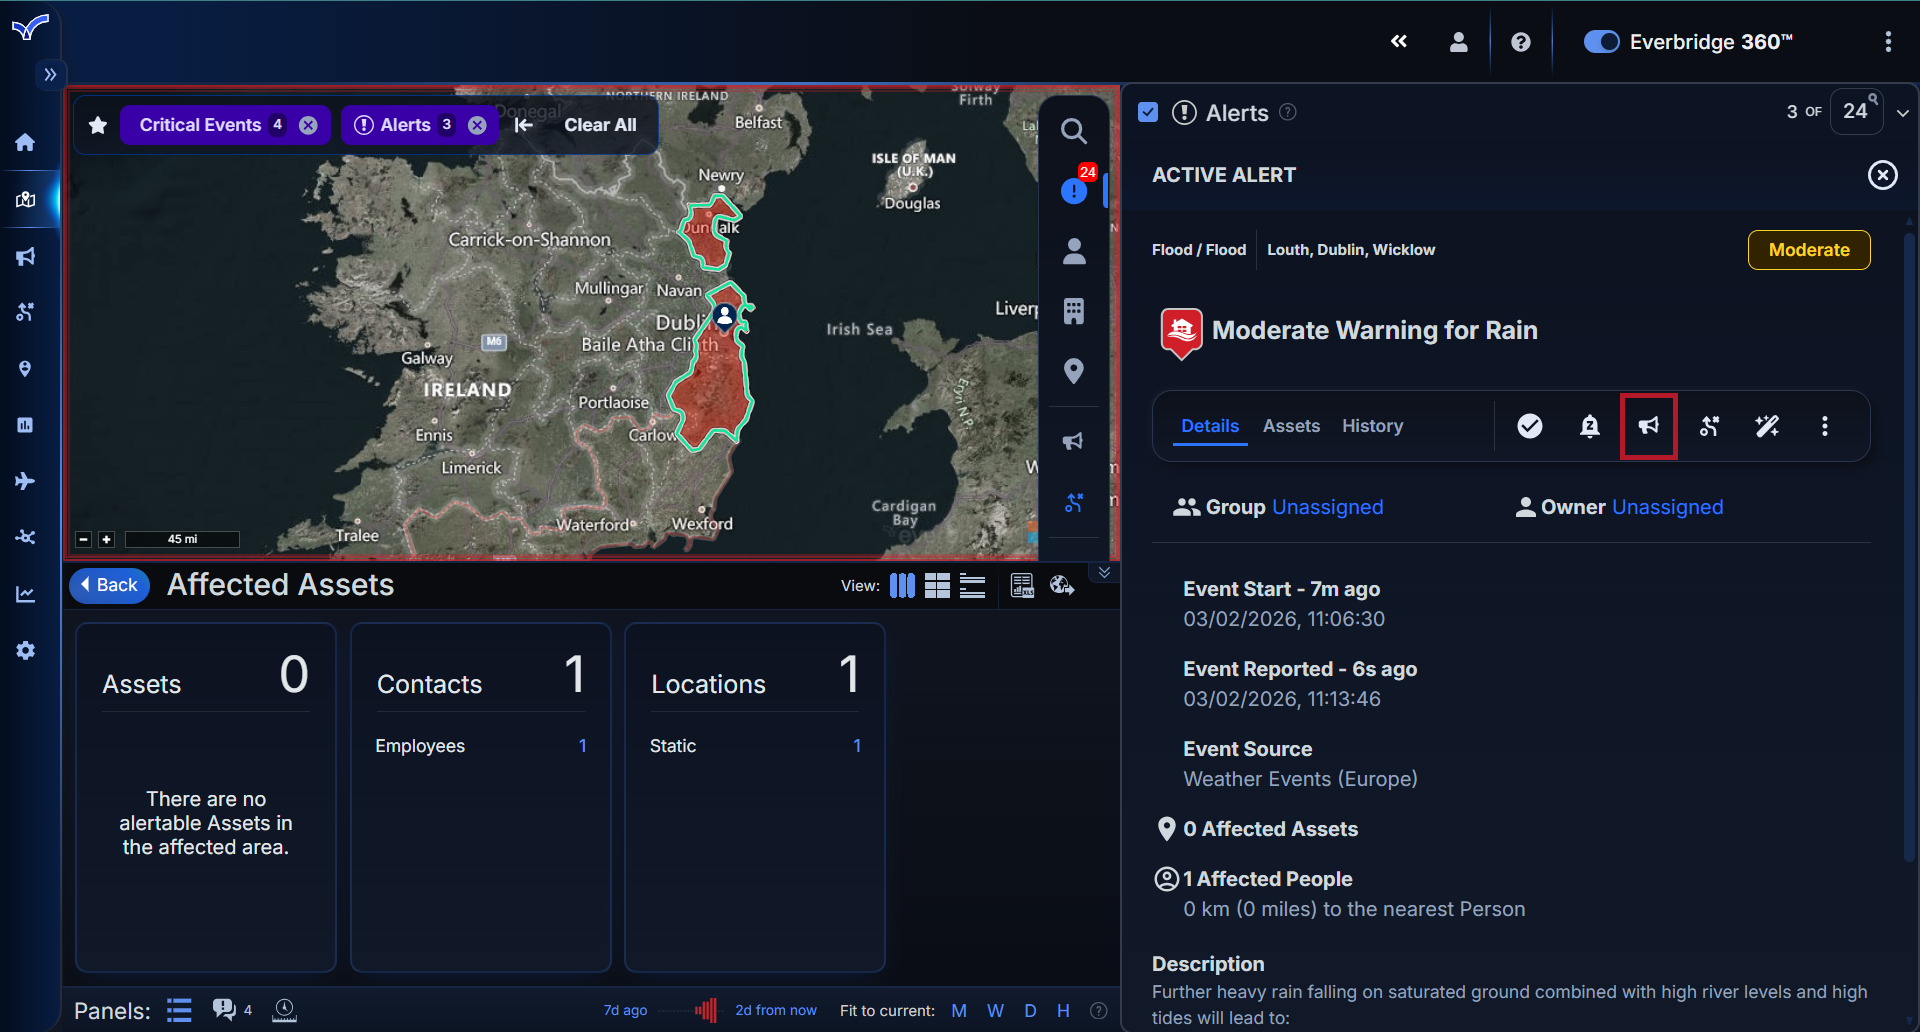Open settings gear in left sidebar
Viewport: 1920px width, 1032px height.
point(26,651)
